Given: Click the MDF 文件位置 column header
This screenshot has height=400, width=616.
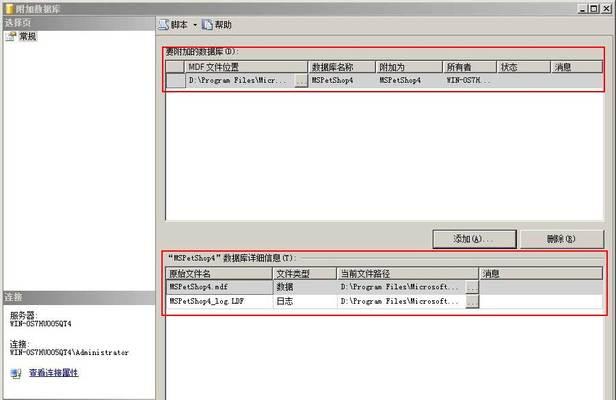Looking at the screenshot, I should click(x=246, y=67).
